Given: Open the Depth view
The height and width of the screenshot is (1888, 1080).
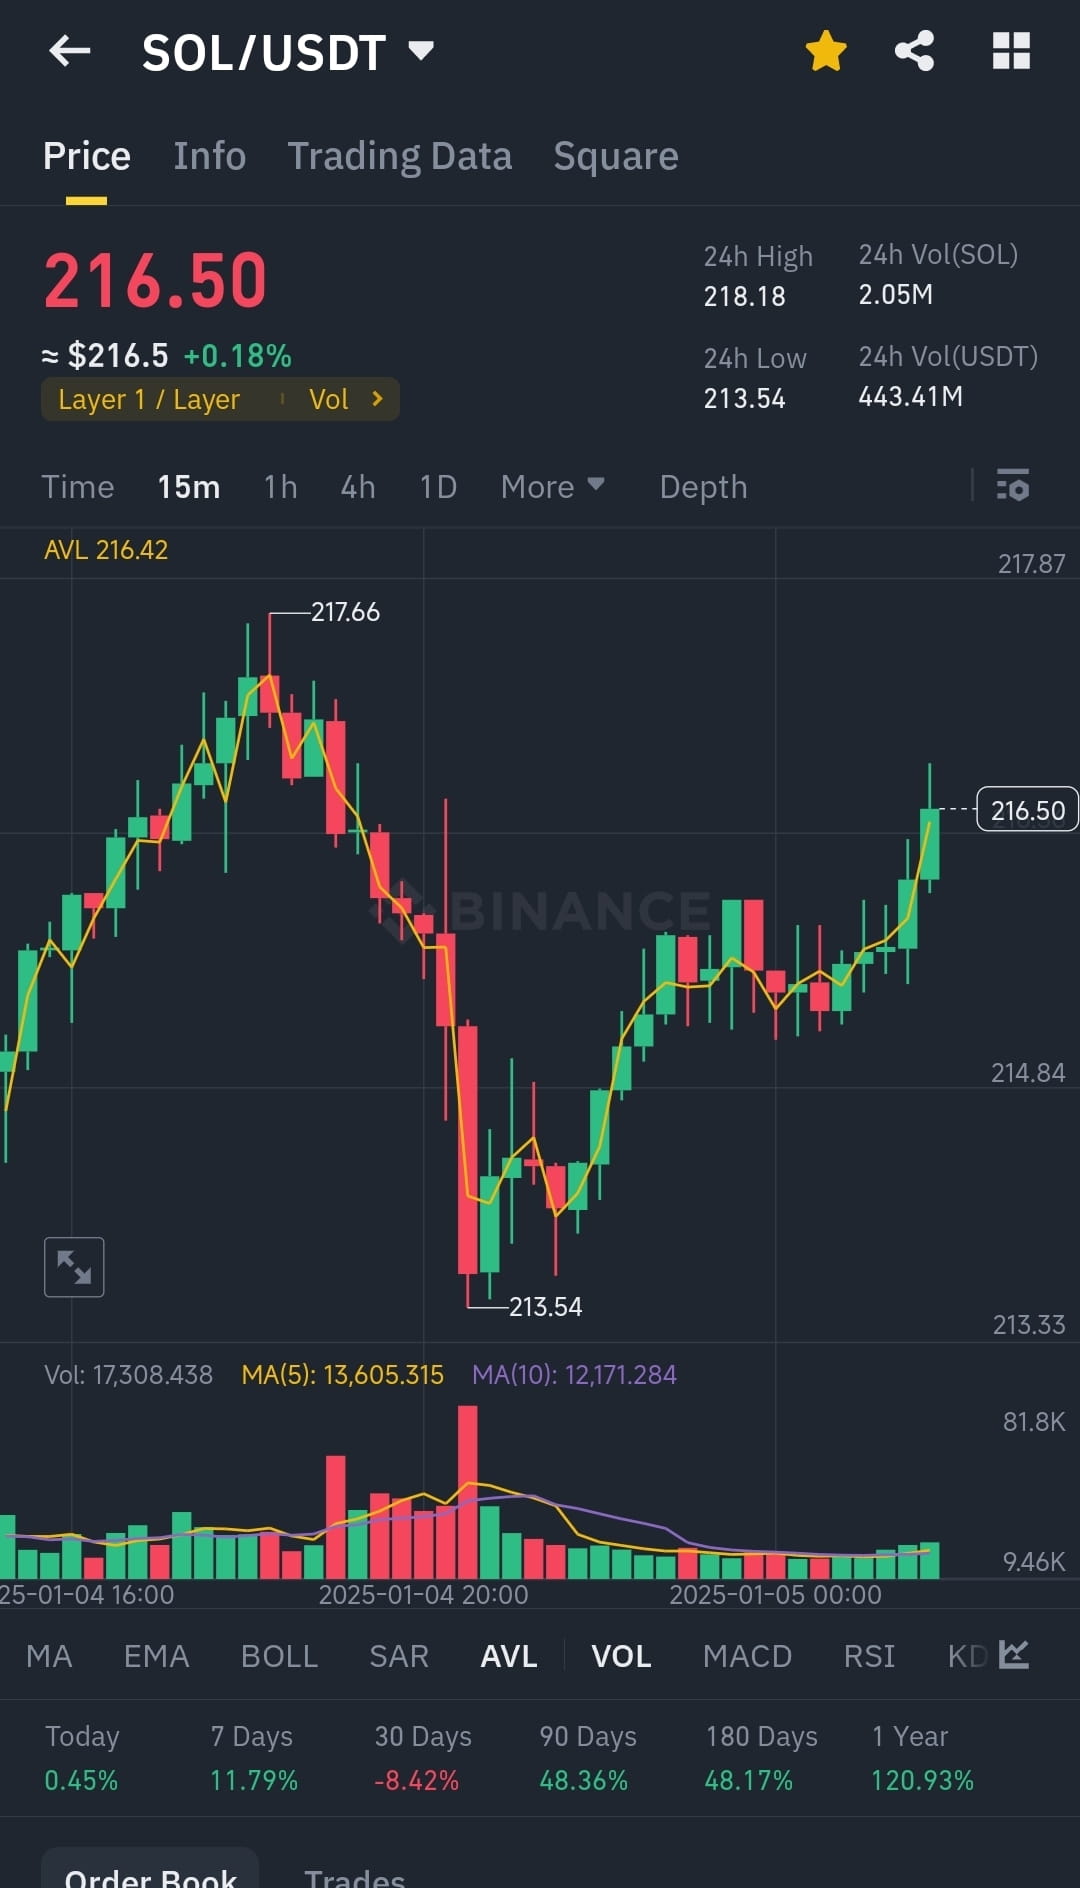Looking at the screenshot, I should coord(703,487).
